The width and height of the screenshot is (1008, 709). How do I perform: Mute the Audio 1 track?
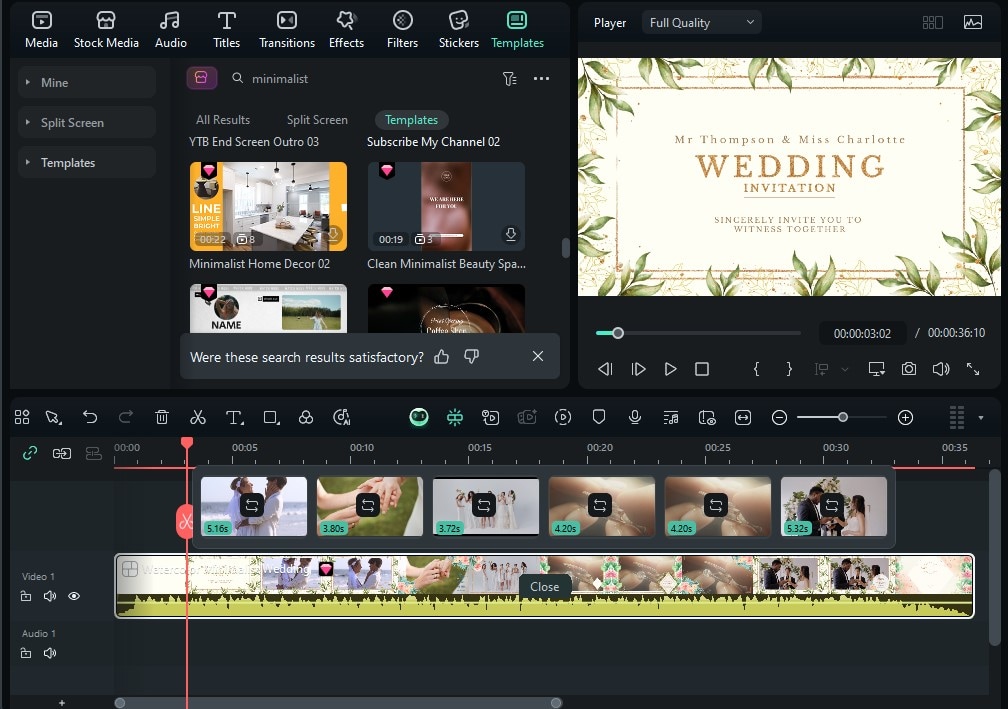(50, 653)
